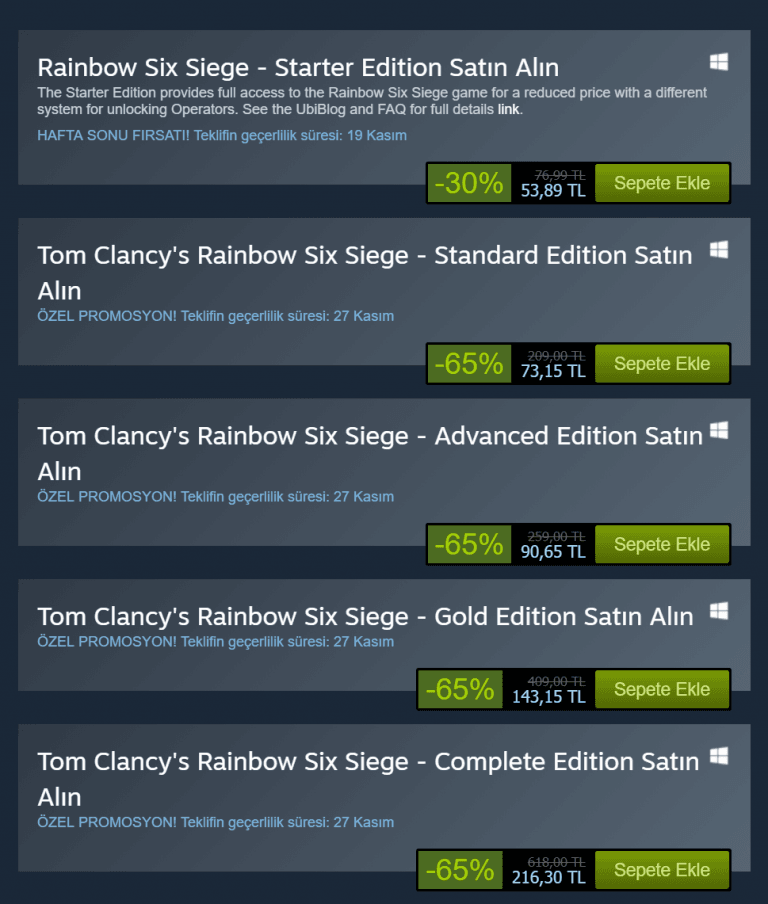
Task: Click Windows icon on Gold Edition row
Action: pyautogui.click(x=719, y=611)
